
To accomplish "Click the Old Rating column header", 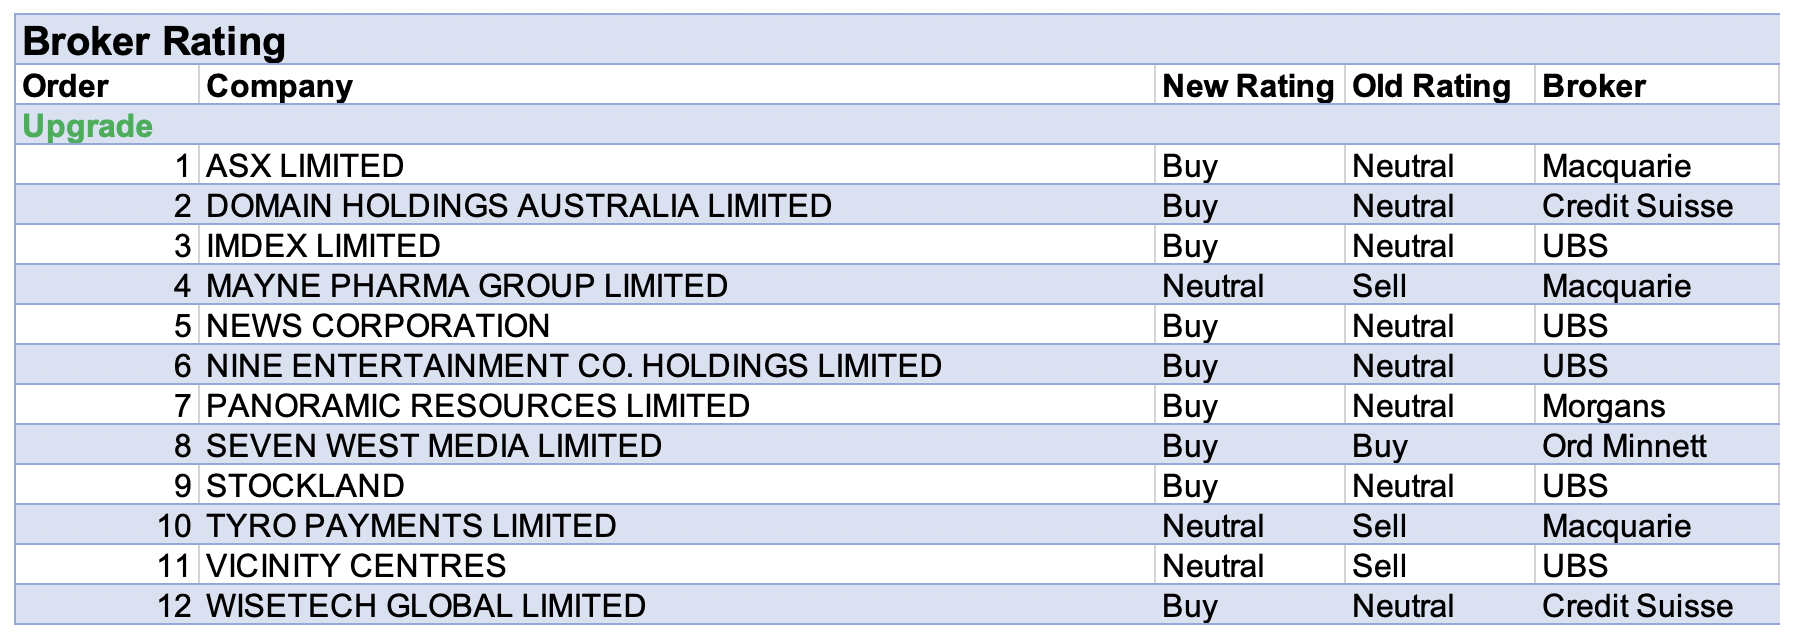I will click(1430, 86).
